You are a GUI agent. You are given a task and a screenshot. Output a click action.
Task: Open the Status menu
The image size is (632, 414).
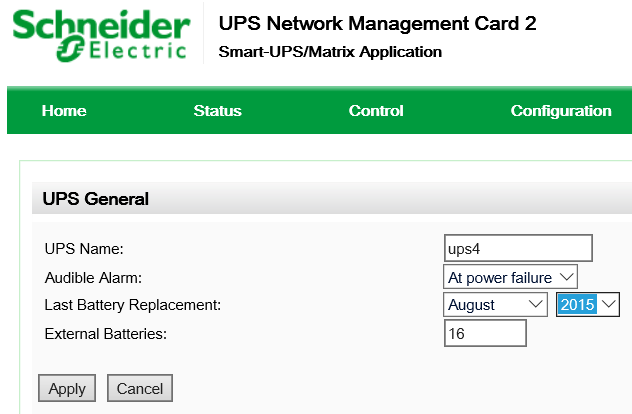pyautogui.click(x=217, y=111)
